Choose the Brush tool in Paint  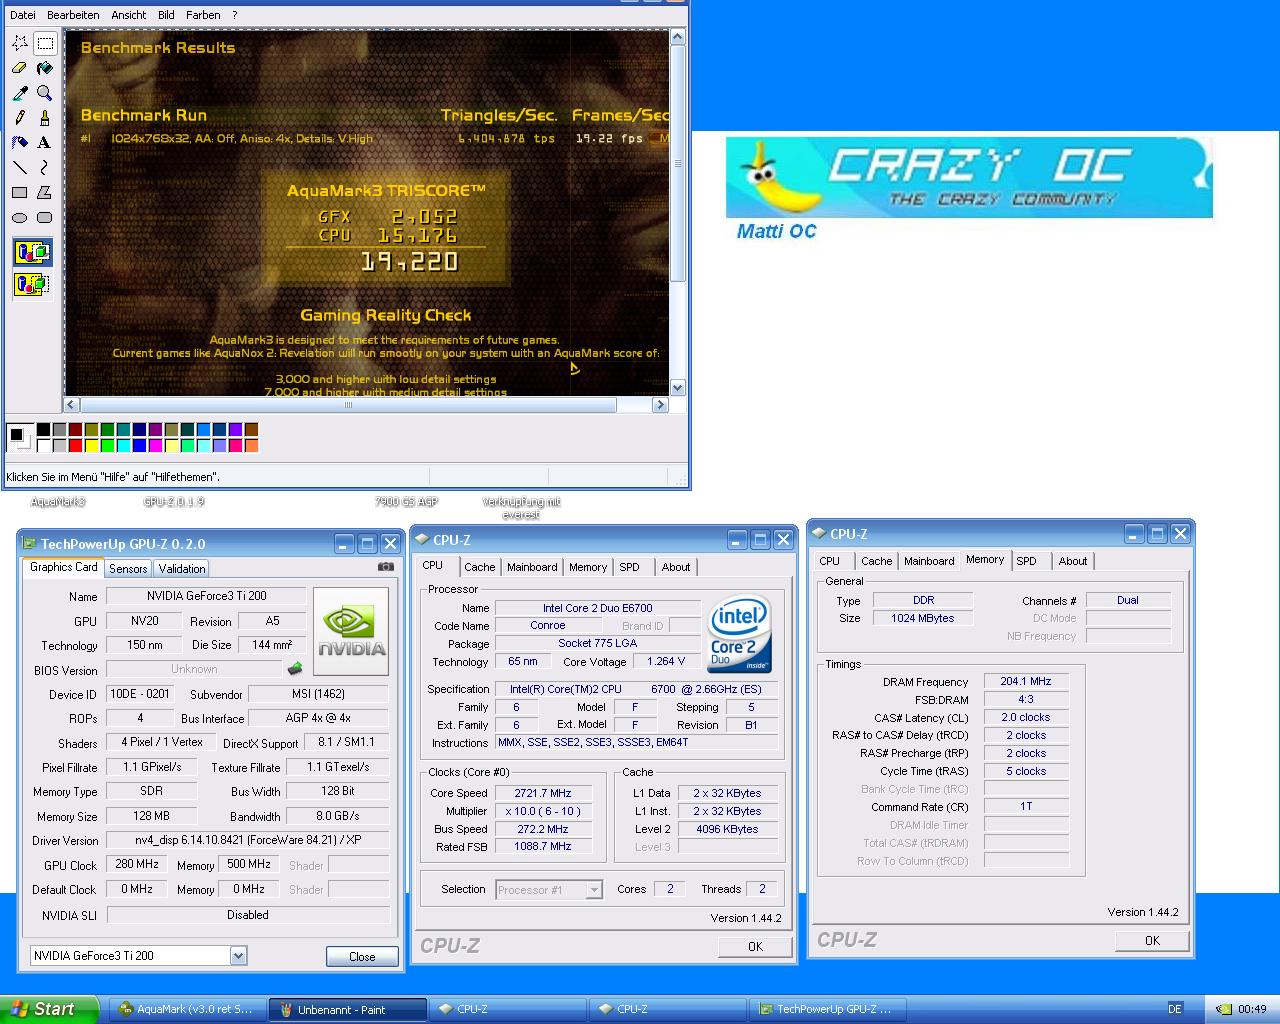click(45, 118)
